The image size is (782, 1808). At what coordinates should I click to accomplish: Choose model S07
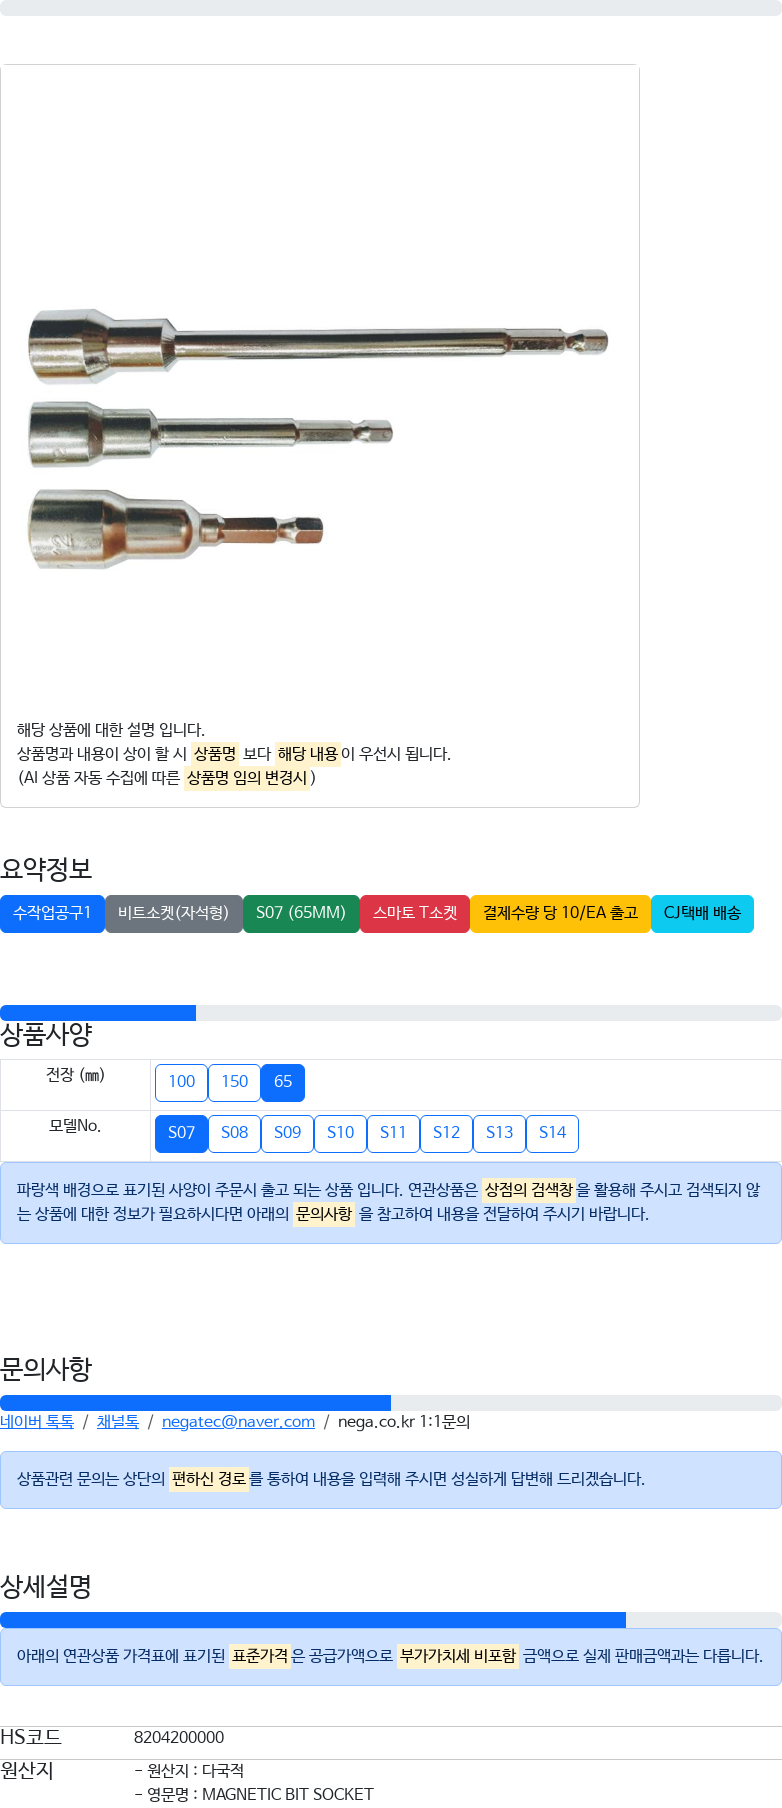[x=181, y=1133]
